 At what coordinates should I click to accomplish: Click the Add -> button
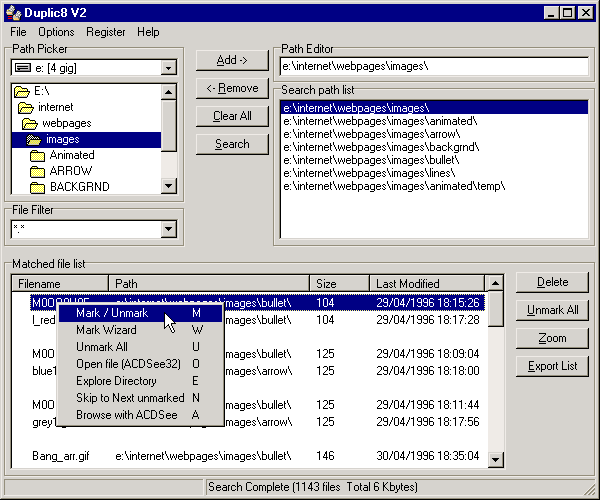click(x=232, y=60)
